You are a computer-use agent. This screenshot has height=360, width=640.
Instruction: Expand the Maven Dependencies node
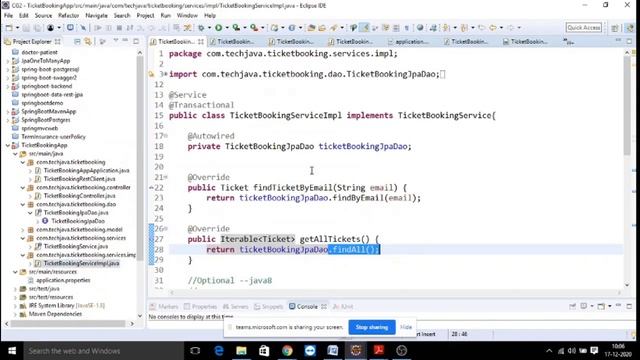(x=15, y=314)
